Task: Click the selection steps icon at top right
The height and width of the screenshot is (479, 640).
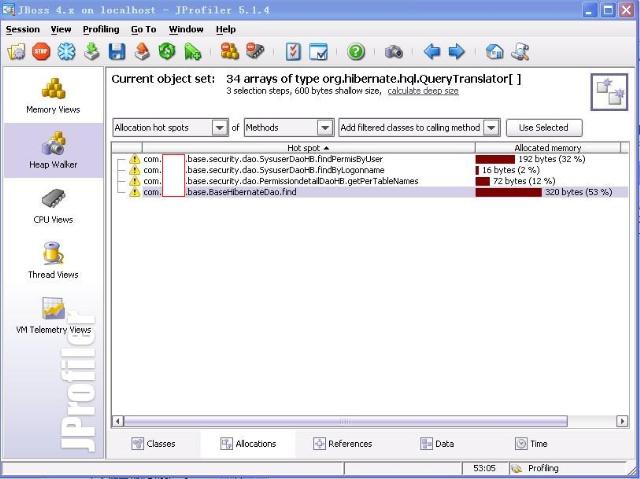Action: click(x=609, y=92)
